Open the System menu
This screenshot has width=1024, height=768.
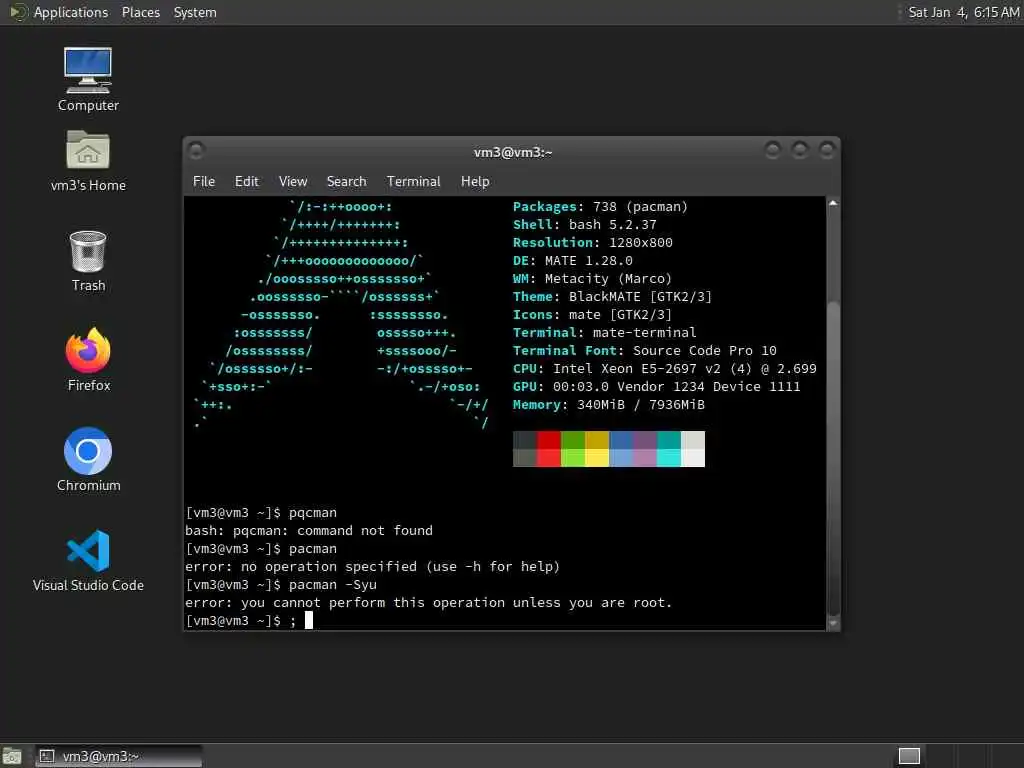point(195,12)
